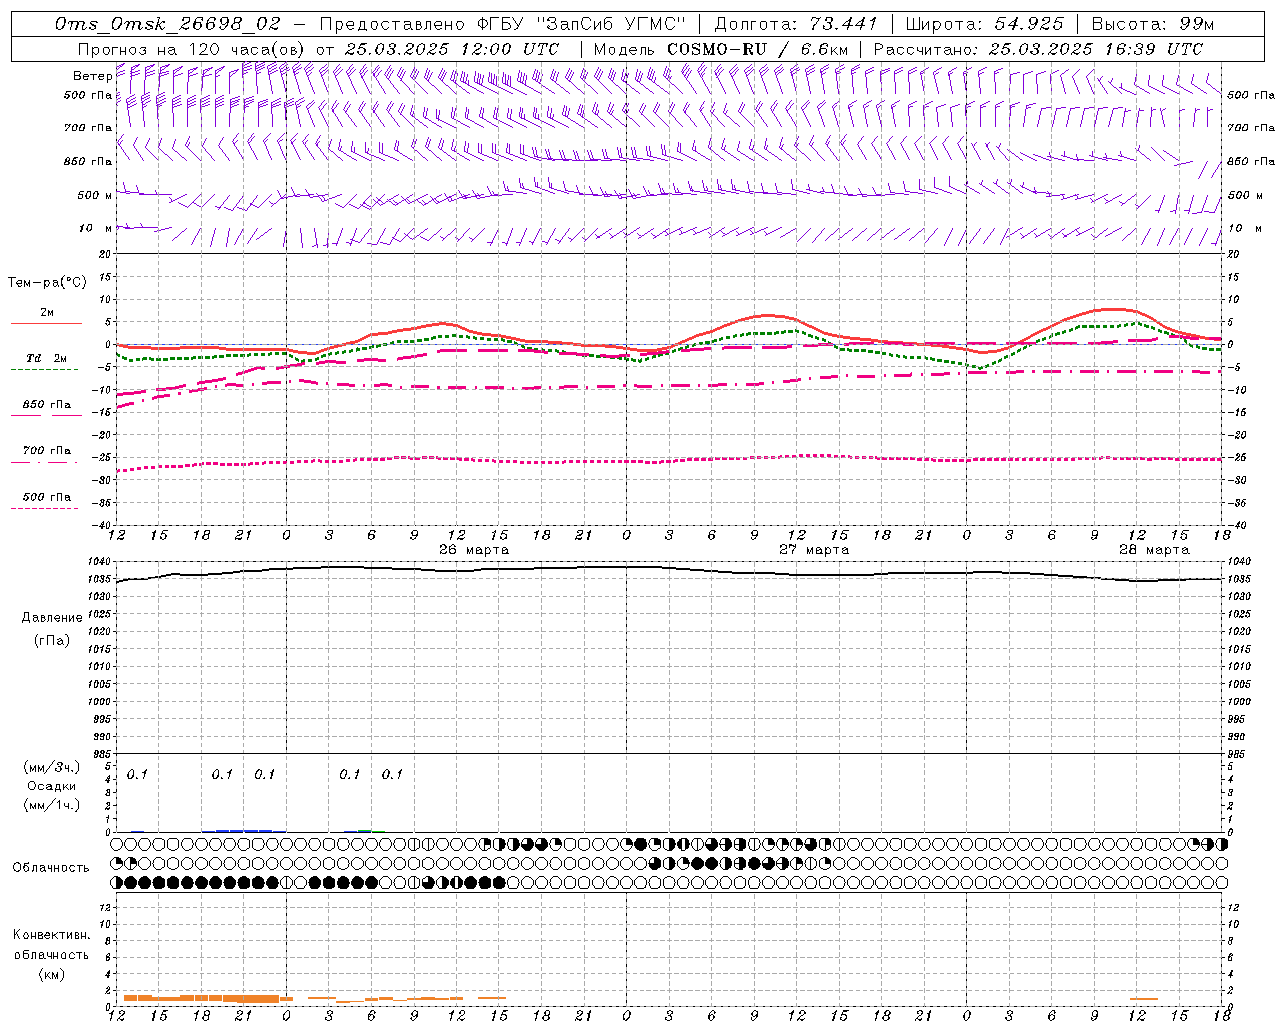
Task: Select the longitude value Долгота: 73.441
Action: [796, 24]
